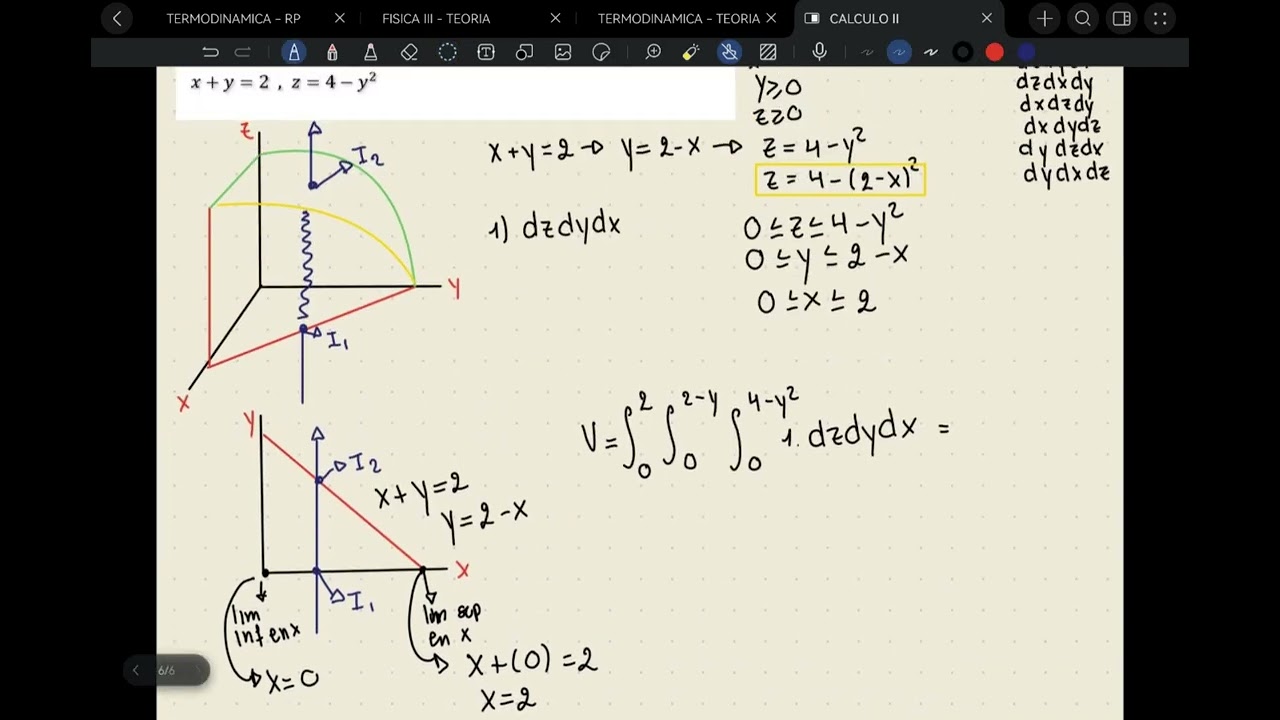Select the Laser pointer tool
Viewport: 1280px width, 720px height.
pyautogui.click(x=691, y=52)
